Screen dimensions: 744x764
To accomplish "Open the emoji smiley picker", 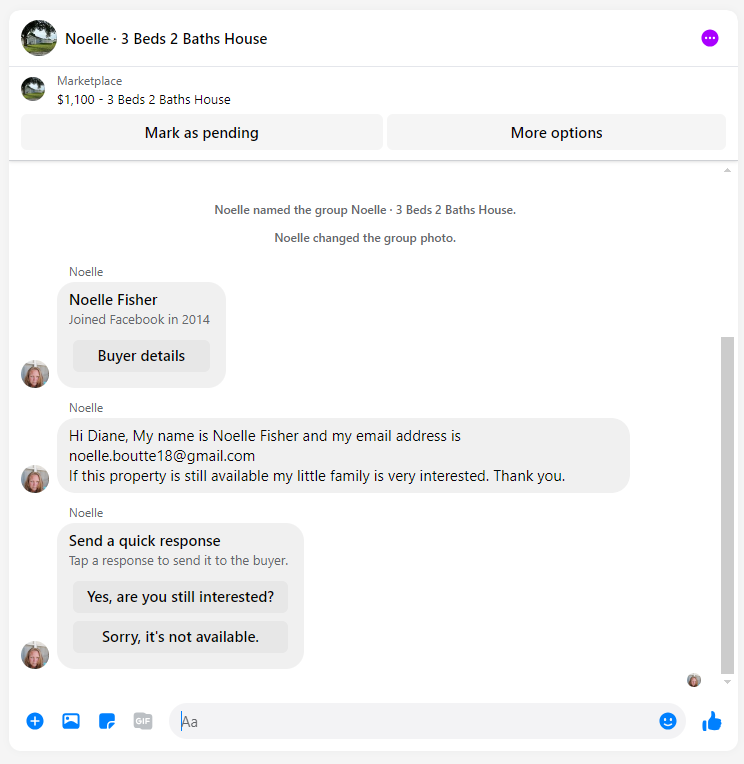I will (x=668, y=721).
